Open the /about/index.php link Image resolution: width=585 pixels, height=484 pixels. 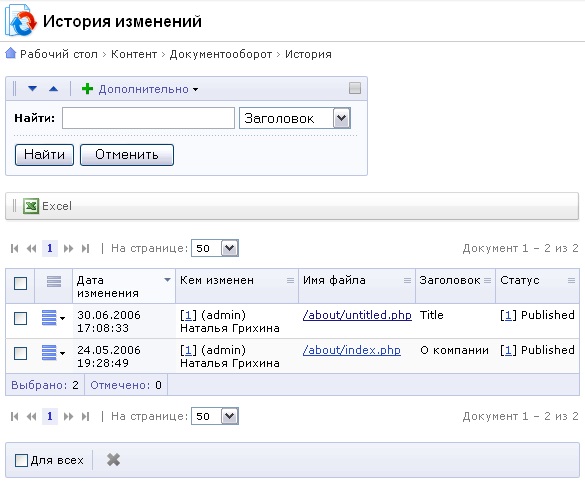point(351,350)
